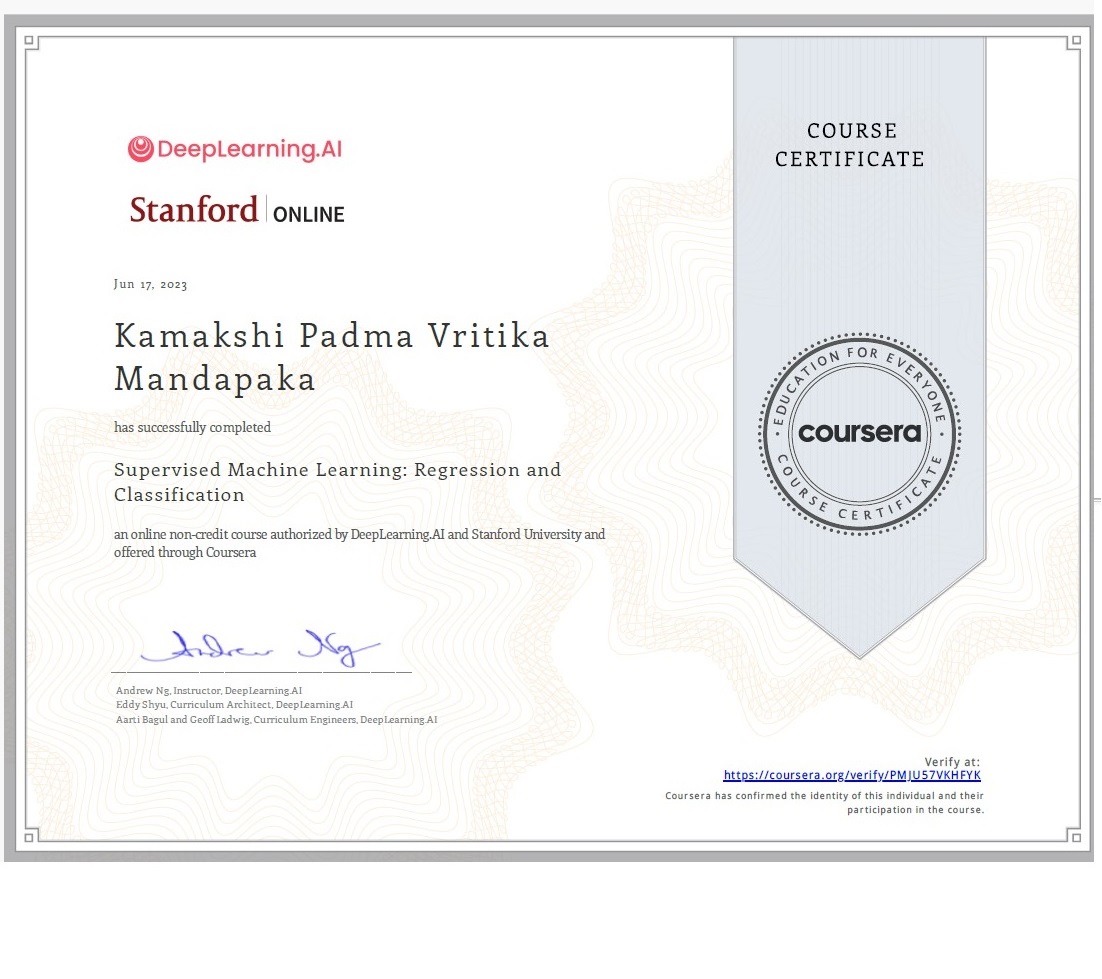
Task: Click the Coursera identity confirmation statement
Action: [x=825, y=803]
